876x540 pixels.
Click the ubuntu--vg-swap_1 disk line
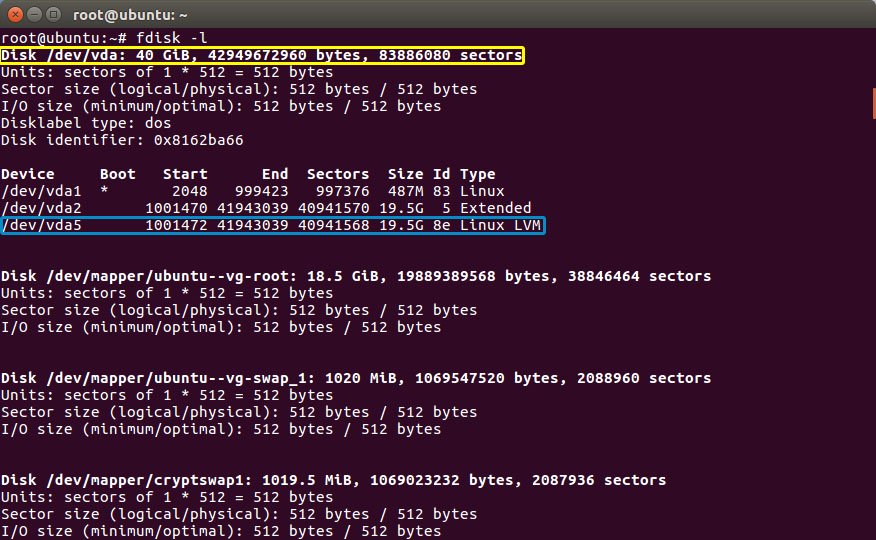[x=356, y=378]
